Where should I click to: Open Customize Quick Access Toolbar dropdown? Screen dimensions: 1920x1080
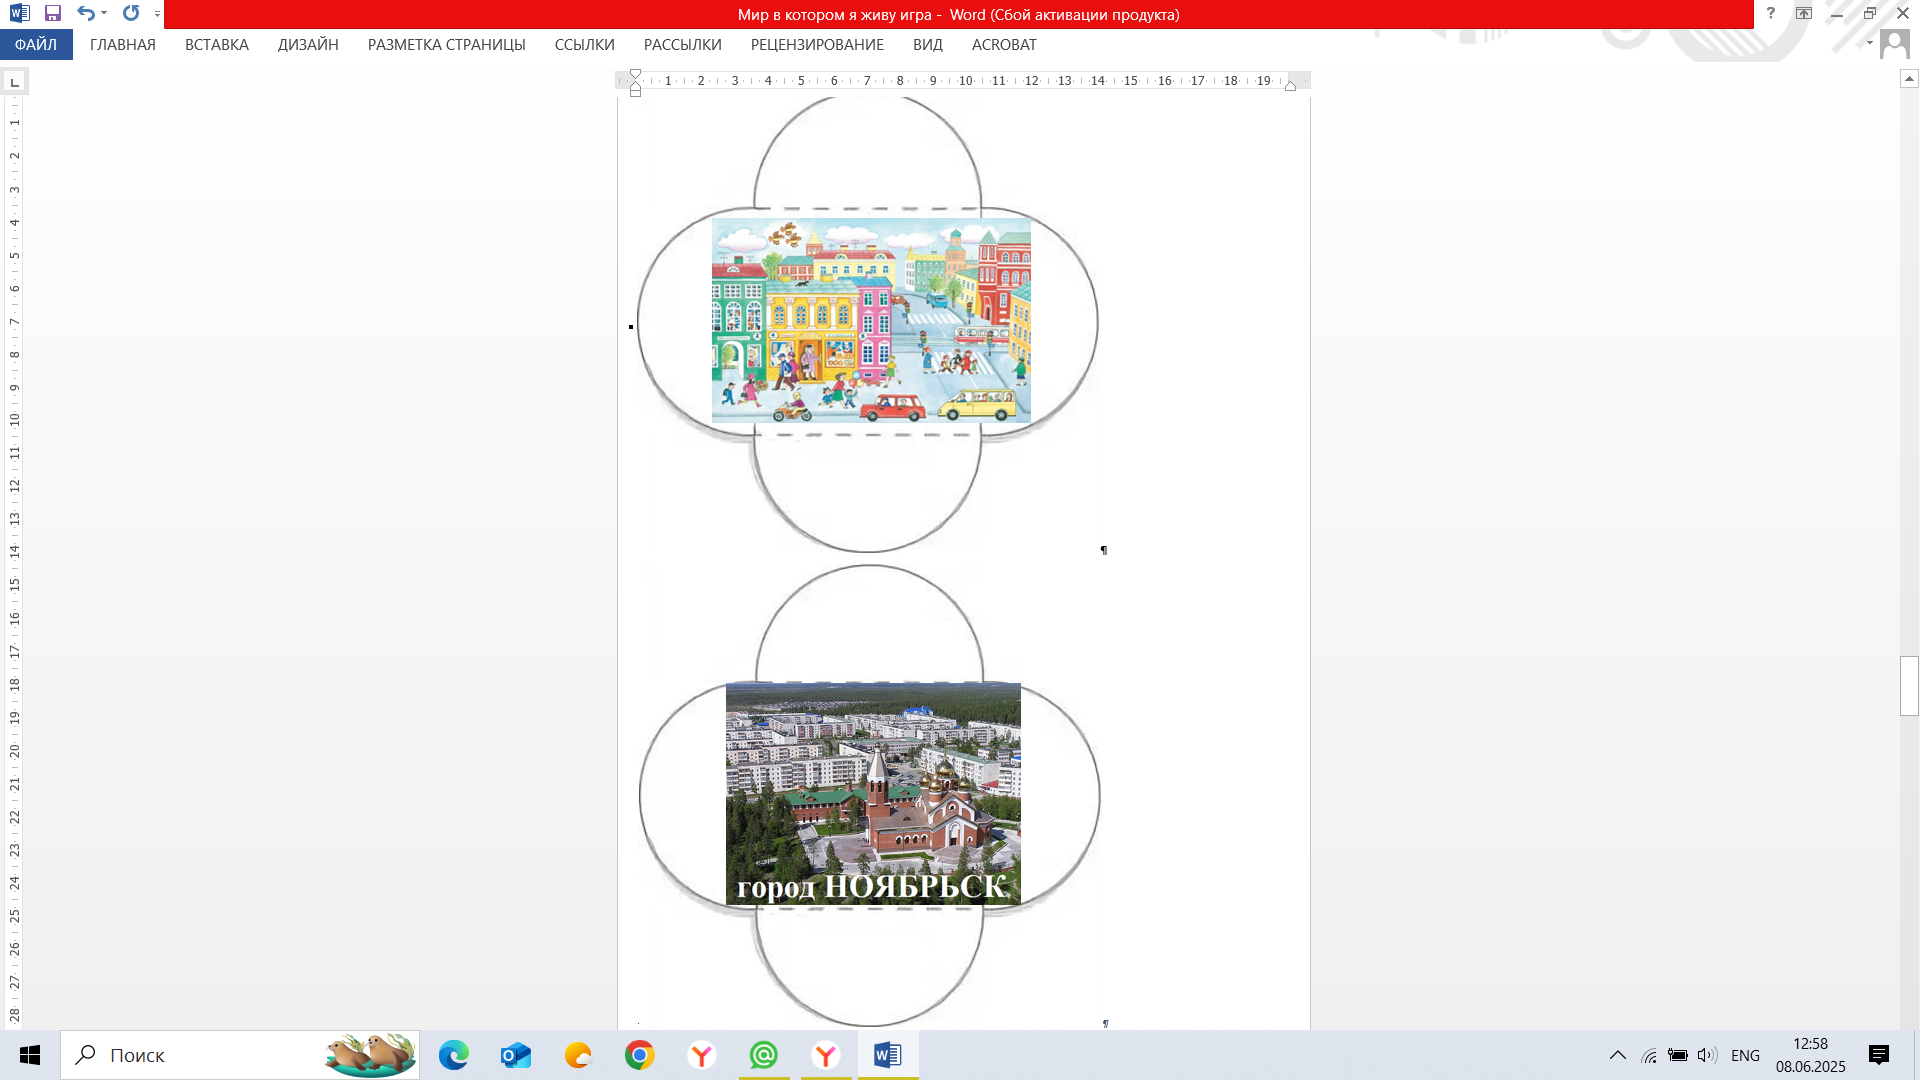click(x=157, y=15)
